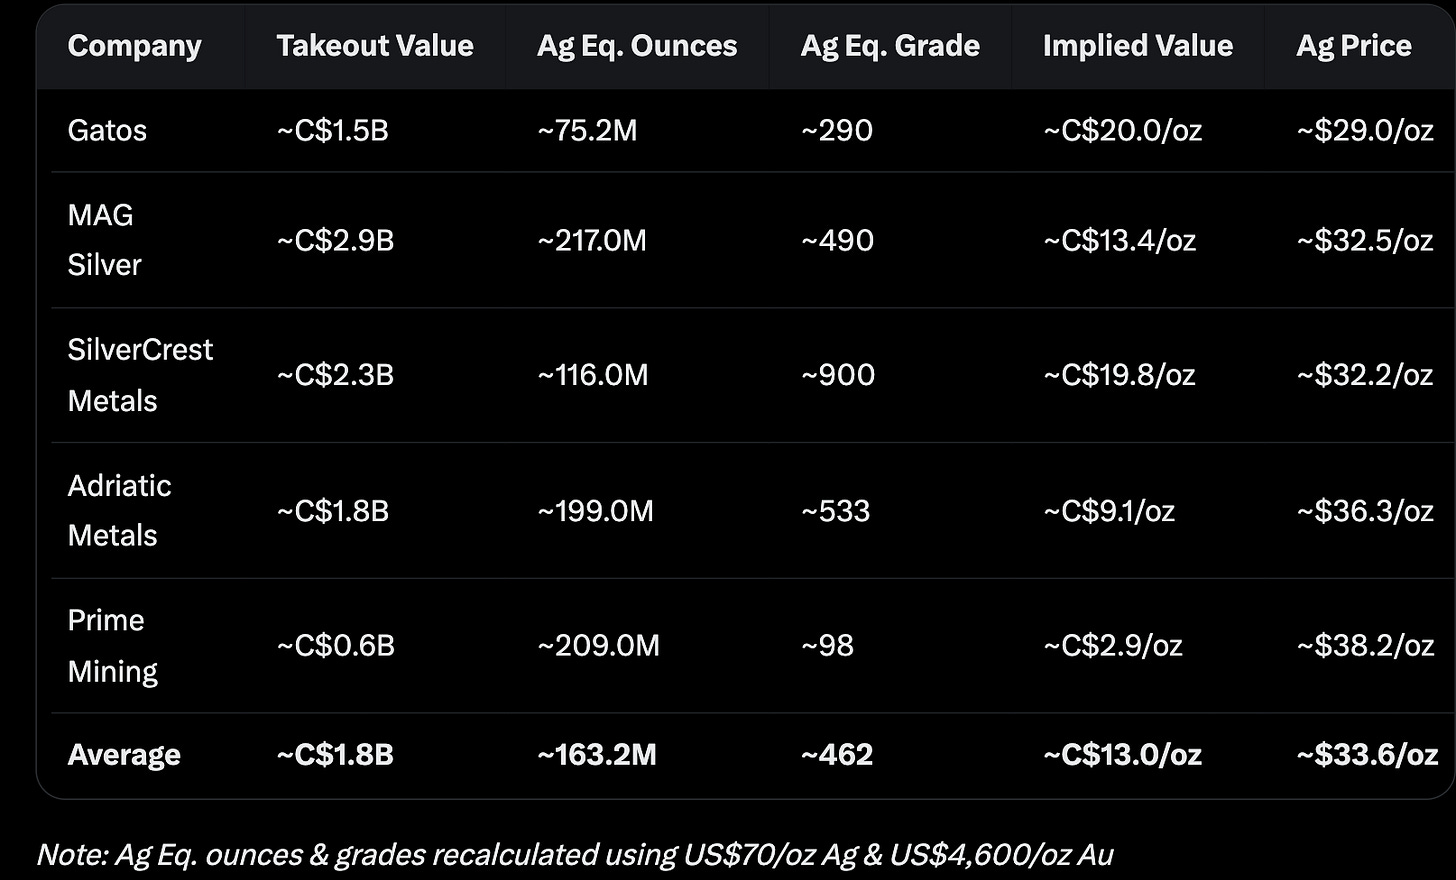Click the Gatos company cell
Image resolution: width=1456 pixels, height=880 pixels.
coord(107,131)
